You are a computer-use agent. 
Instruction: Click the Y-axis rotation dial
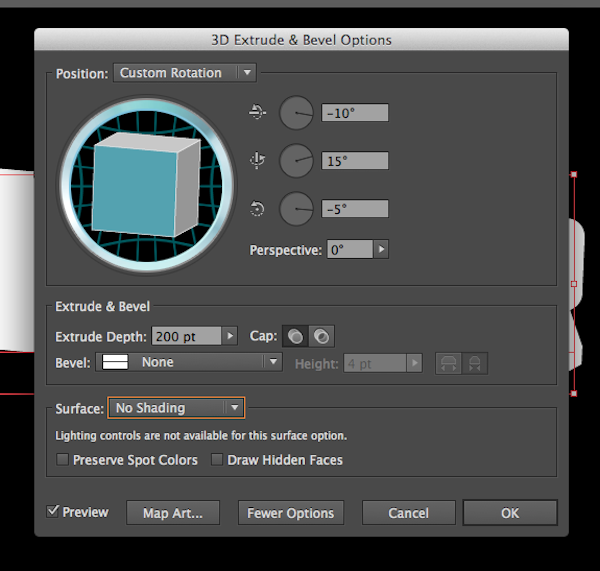[x=295, y=161]
